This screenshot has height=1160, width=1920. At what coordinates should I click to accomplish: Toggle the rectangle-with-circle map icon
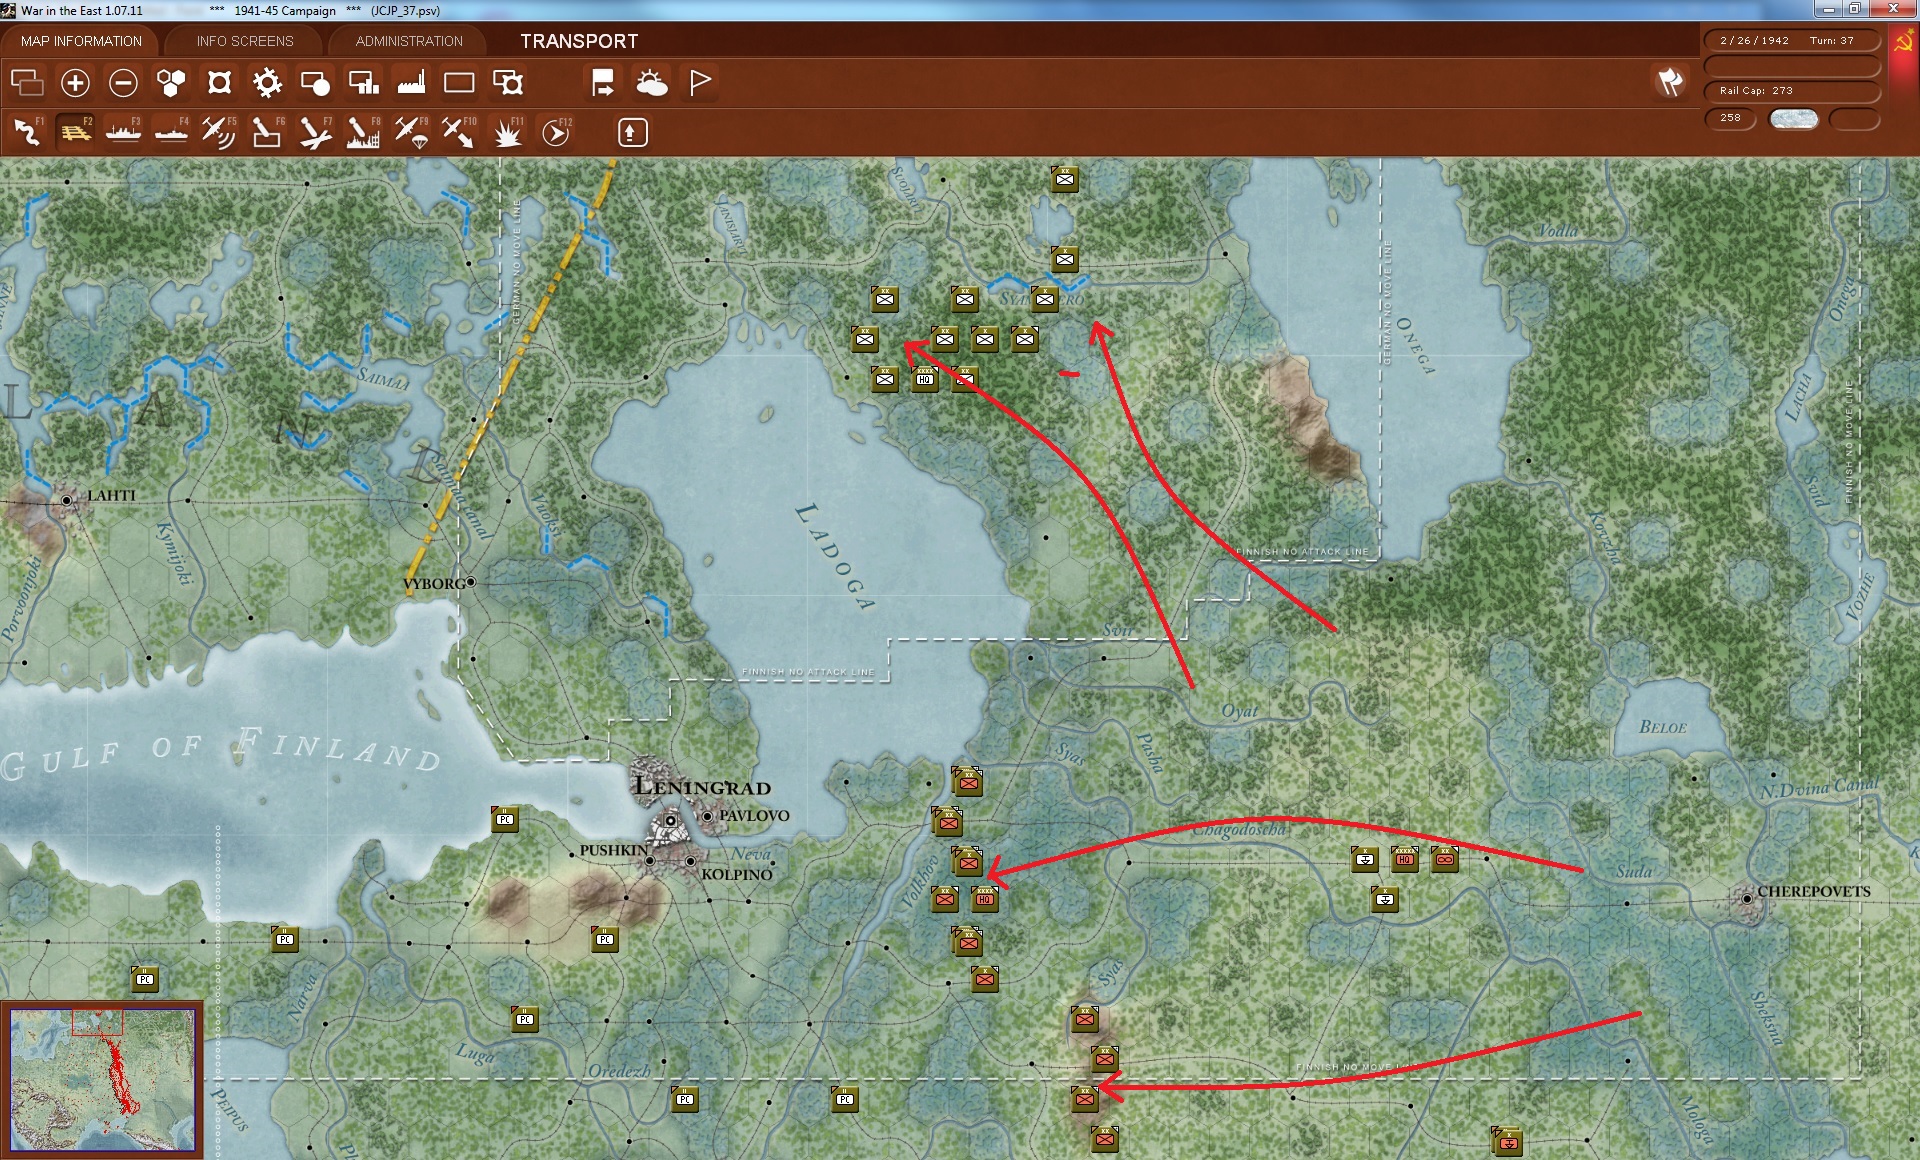(x=315, y=82)
